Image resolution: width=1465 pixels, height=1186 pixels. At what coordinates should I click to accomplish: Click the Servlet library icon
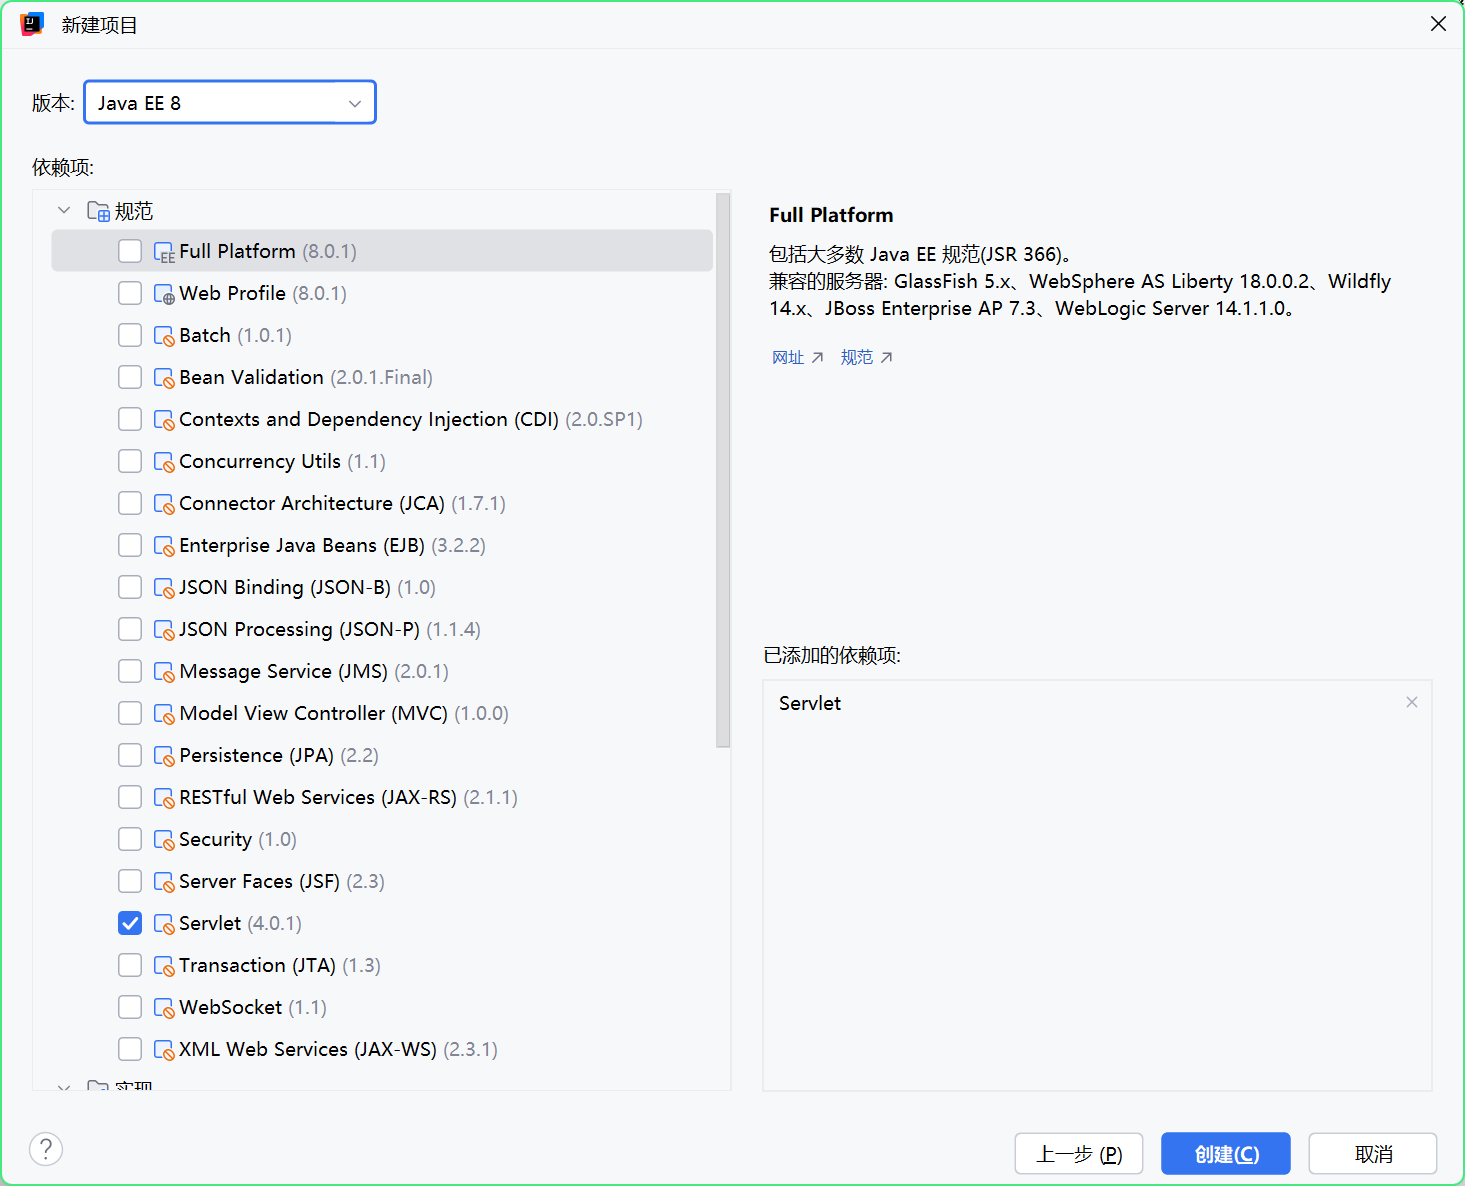pyautogui.click(x=164, y=924)
